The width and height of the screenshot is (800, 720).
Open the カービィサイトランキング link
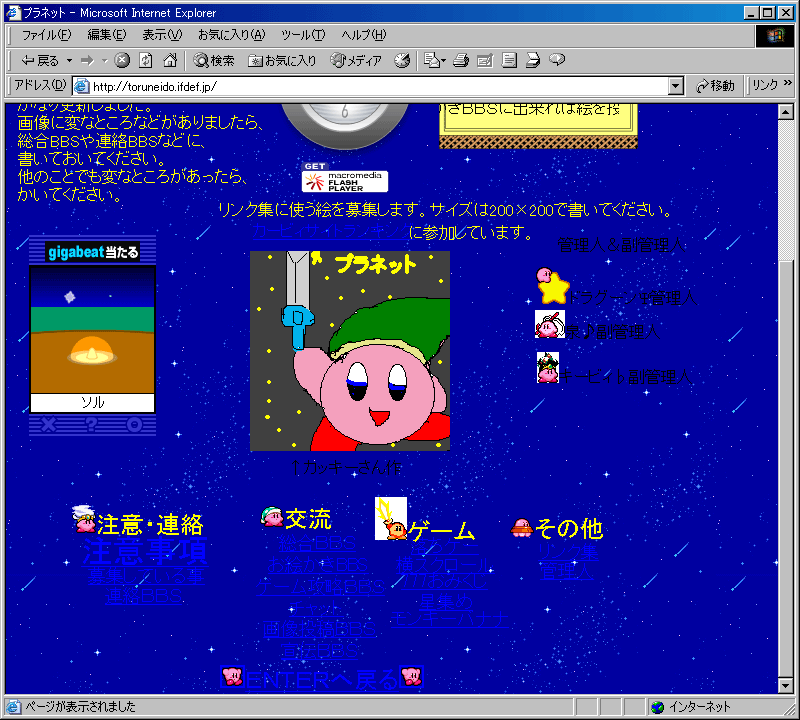331,231
